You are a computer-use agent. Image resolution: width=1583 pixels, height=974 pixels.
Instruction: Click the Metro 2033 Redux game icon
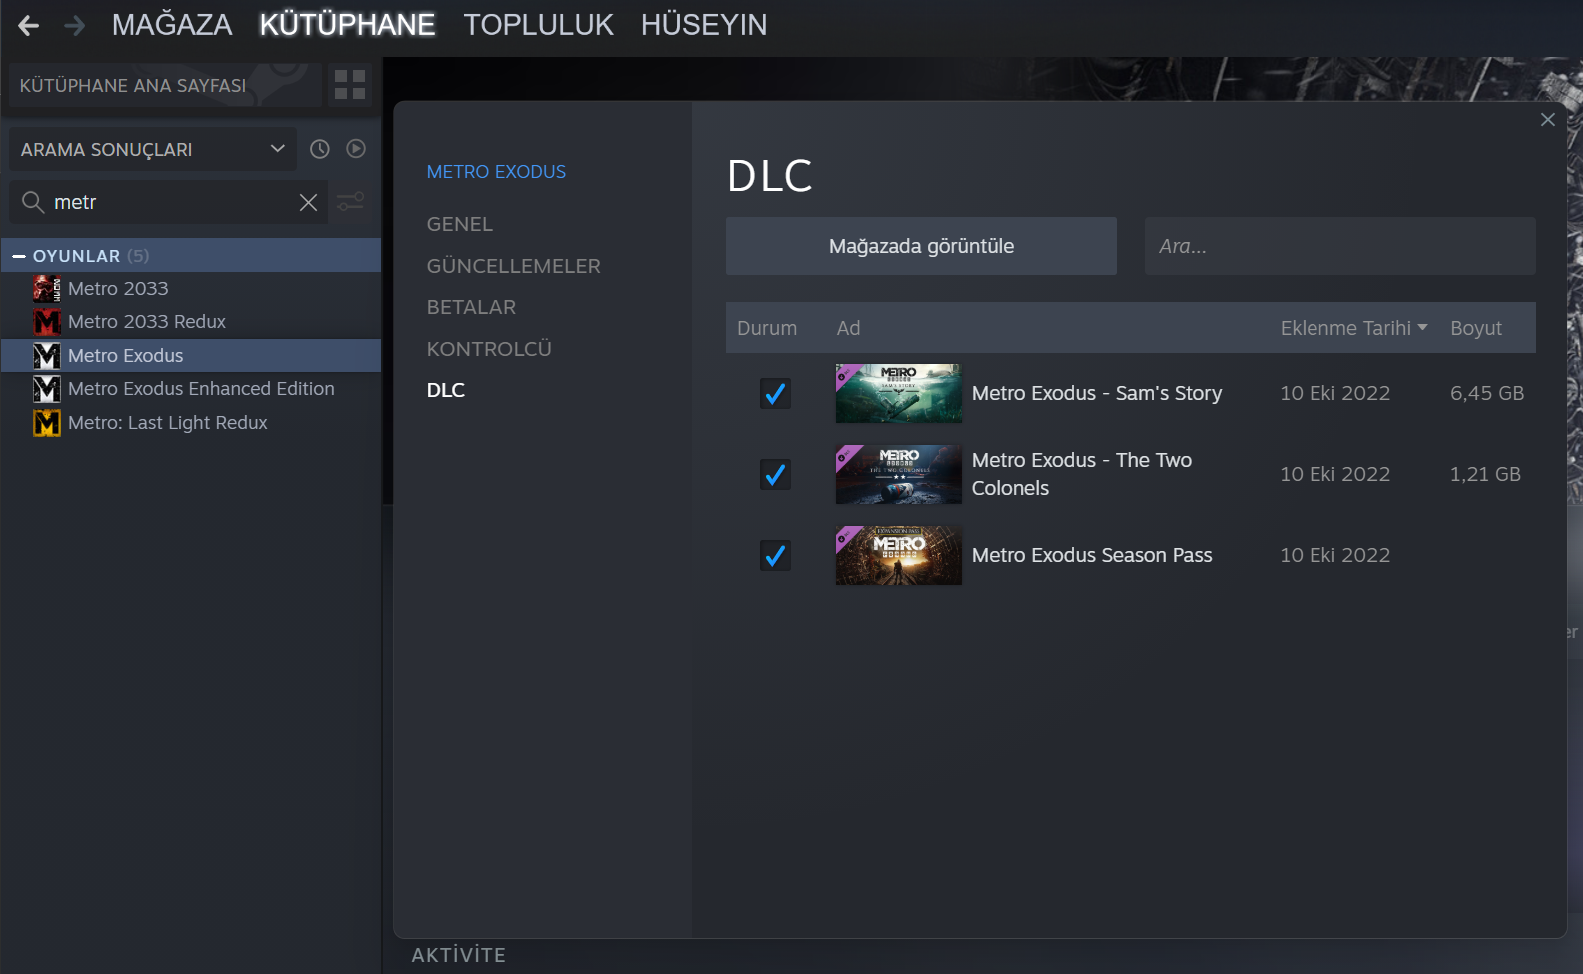[47, 322]
